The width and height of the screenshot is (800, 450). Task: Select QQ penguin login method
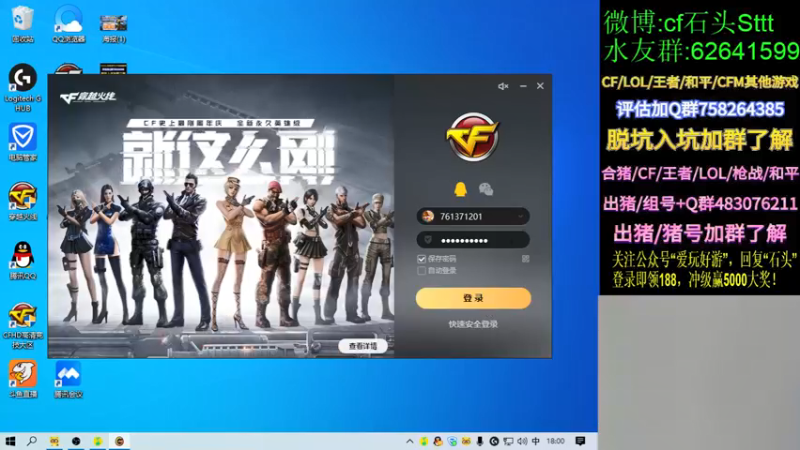(460, 189)
